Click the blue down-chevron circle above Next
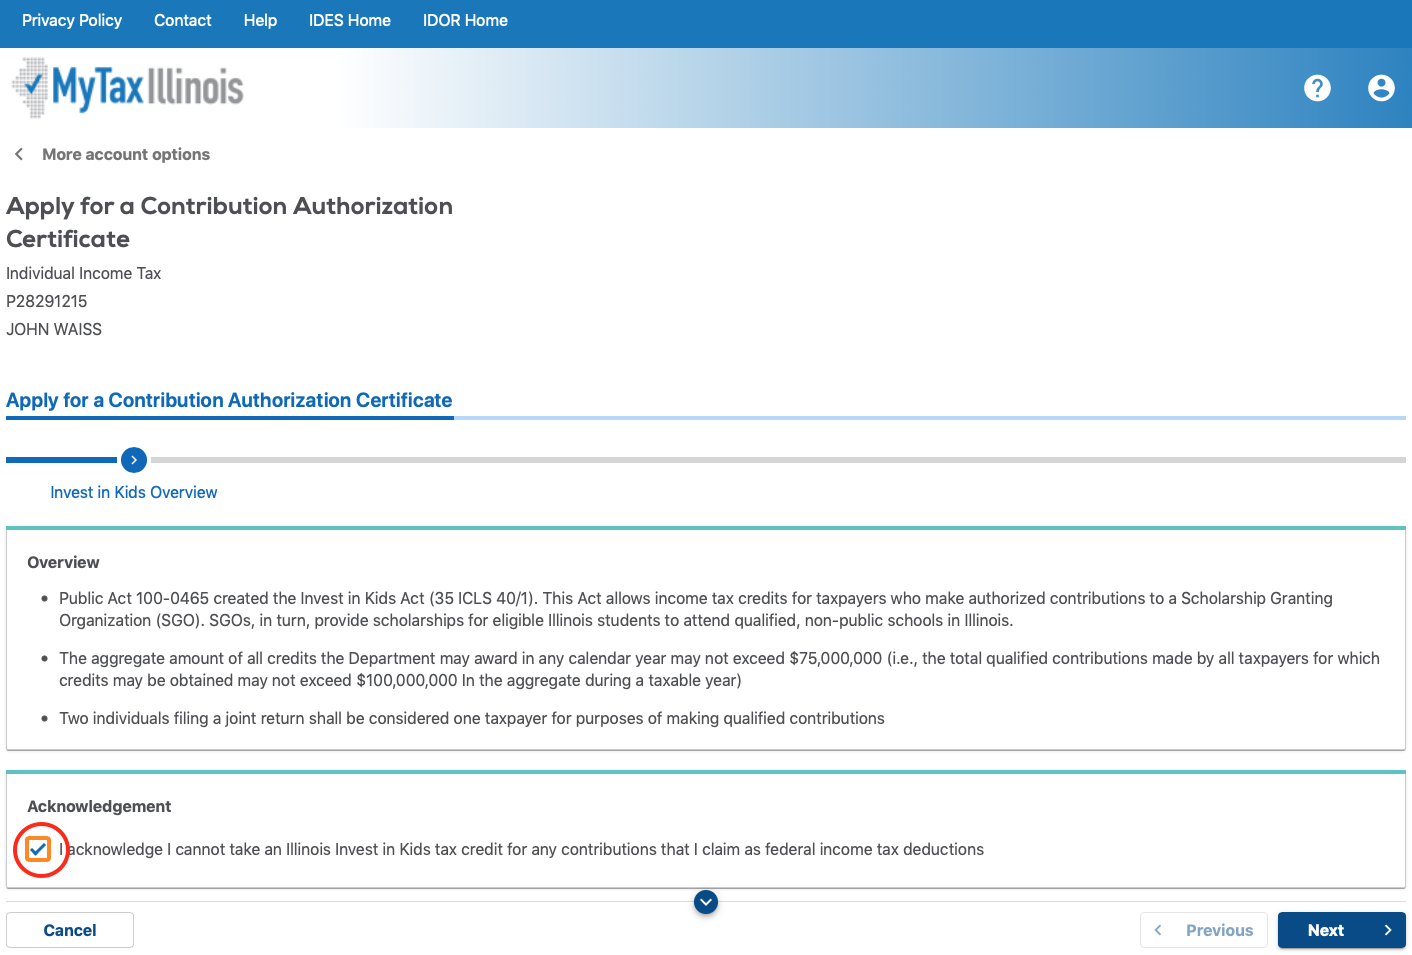Viewport: 1412px width, 955px height. pos(706,902)
